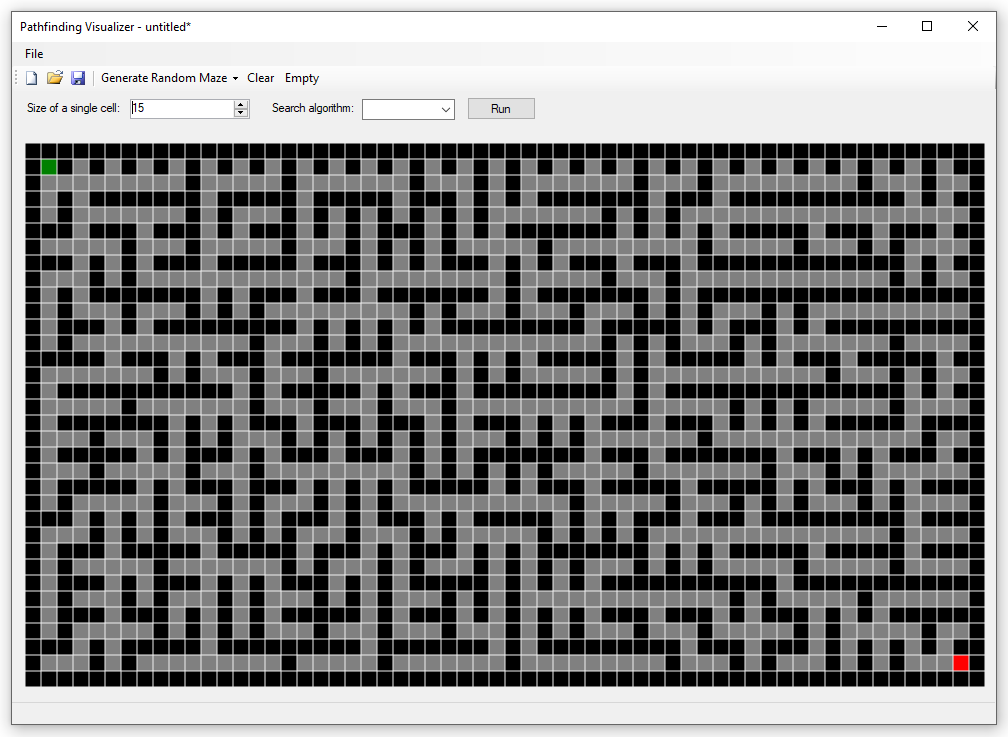The height and width of the screenshot is (737, 1008).
Task: Click Clear in the toolbar
Action: [260, 77]
